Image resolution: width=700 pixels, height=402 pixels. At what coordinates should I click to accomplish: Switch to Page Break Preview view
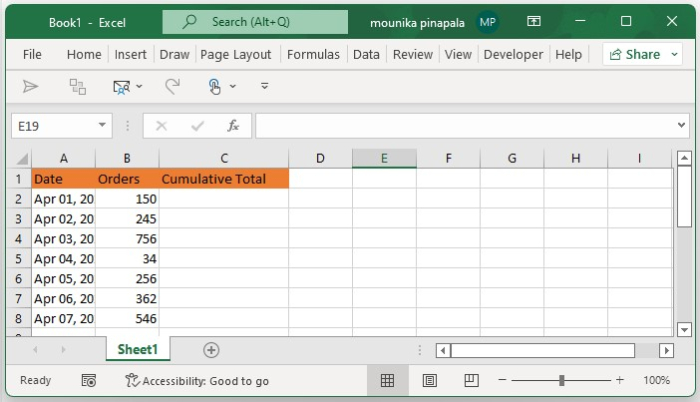(x=471, y=380)
